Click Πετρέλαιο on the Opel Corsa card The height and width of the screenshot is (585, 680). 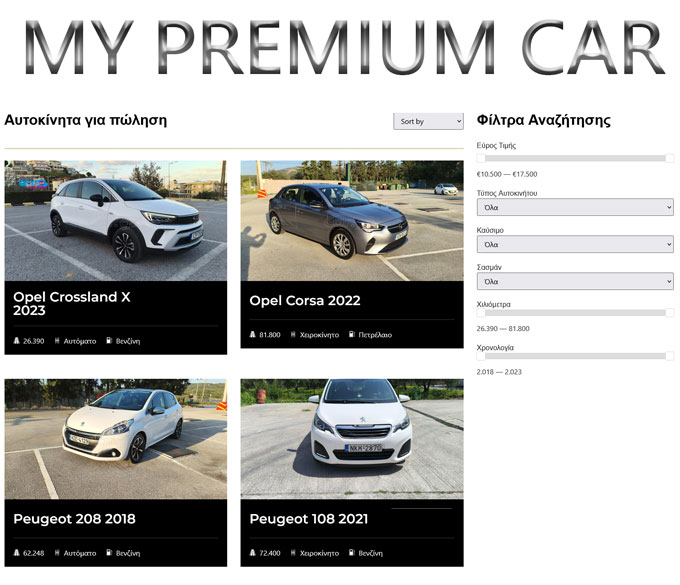(375, 335)
